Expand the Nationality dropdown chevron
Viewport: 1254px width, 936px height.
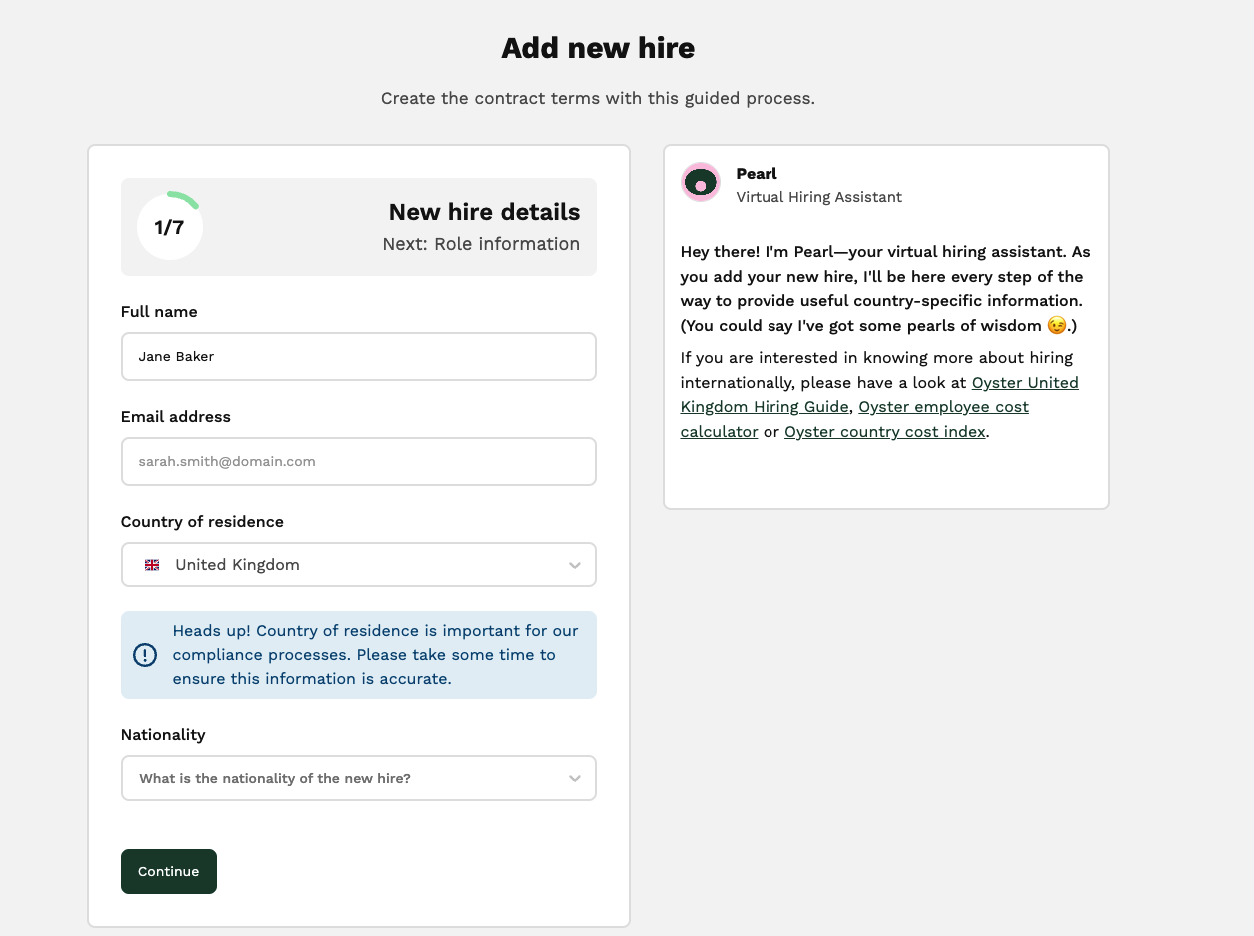(575, 778)
